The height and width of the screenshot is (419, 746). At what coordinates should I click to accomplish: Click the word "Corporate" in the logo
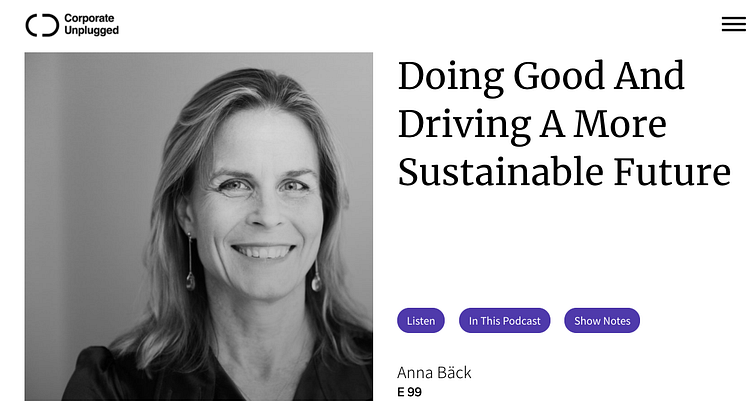(88, 18)
